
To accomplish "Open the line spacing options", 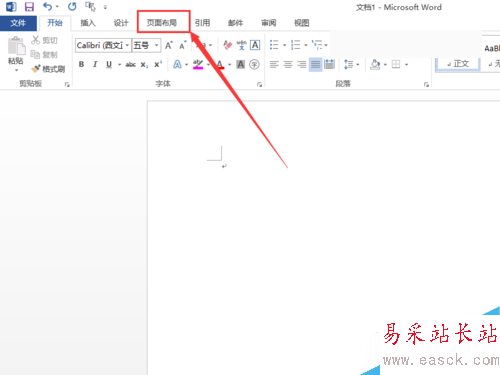I will 348,64.
